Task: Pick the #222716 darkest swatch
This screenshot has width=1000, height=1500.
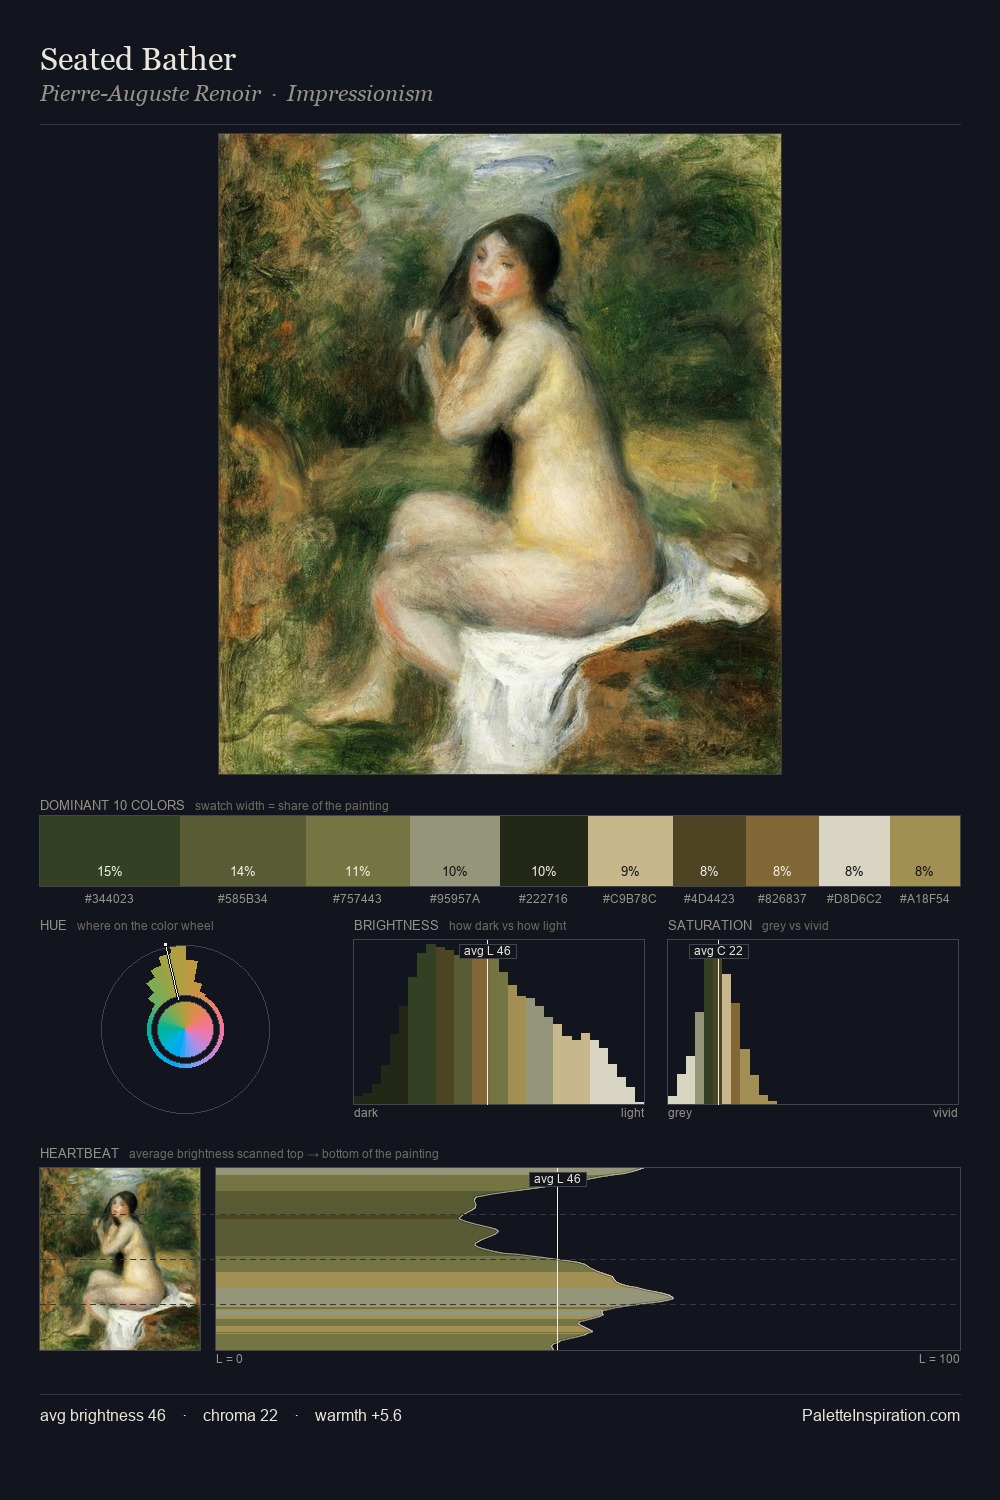Action: (544, 851)
